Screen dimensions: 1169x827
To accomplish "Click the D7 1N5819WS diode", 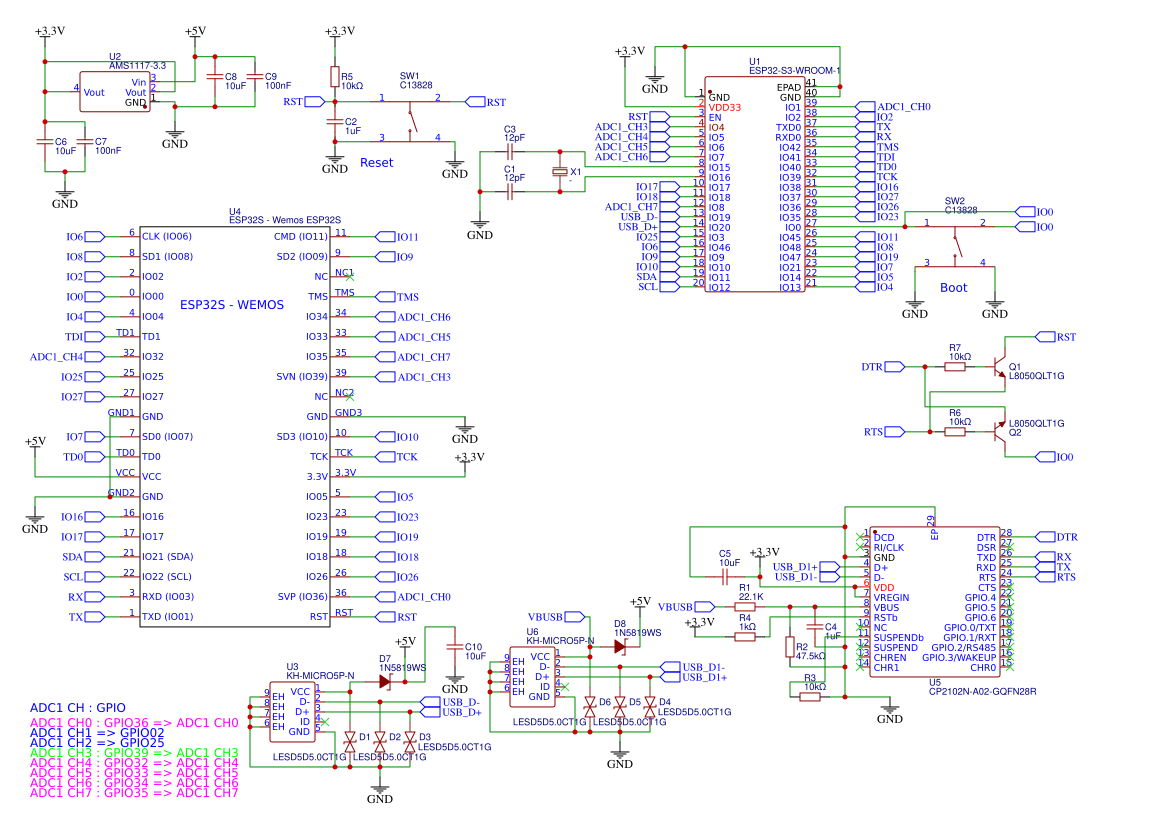I will point(385,681).
